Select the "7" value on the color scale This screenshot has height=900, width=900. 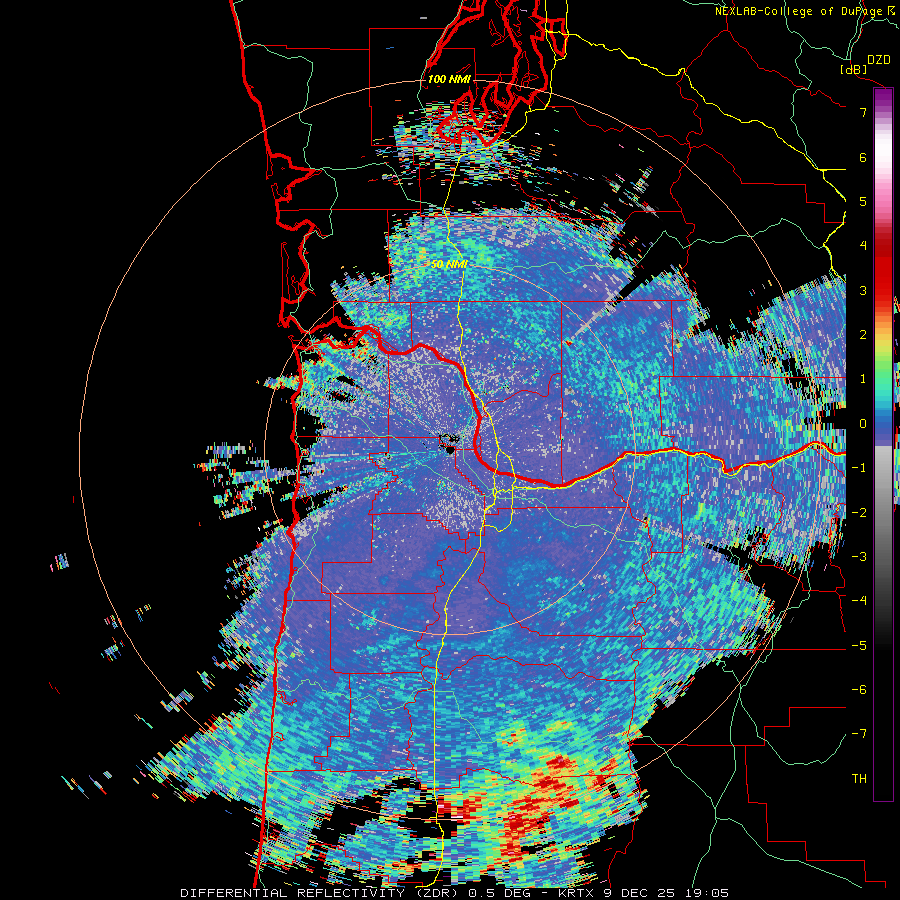[x=863, y=112]
